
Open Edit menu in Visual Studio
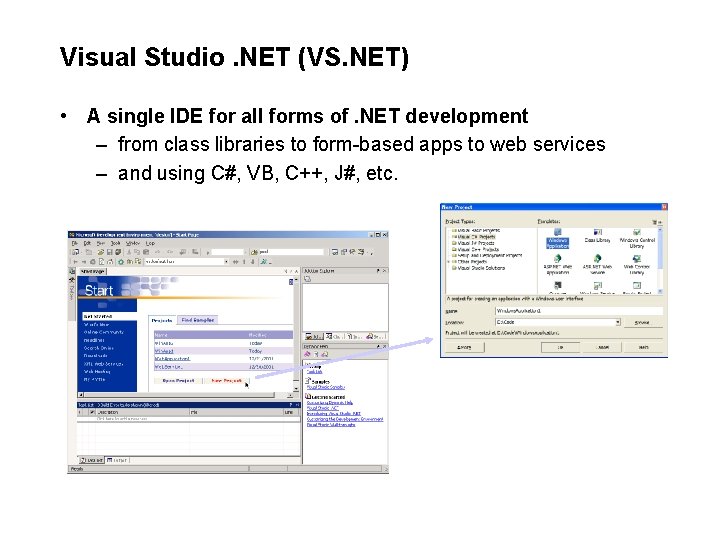(x=87, y=243)
